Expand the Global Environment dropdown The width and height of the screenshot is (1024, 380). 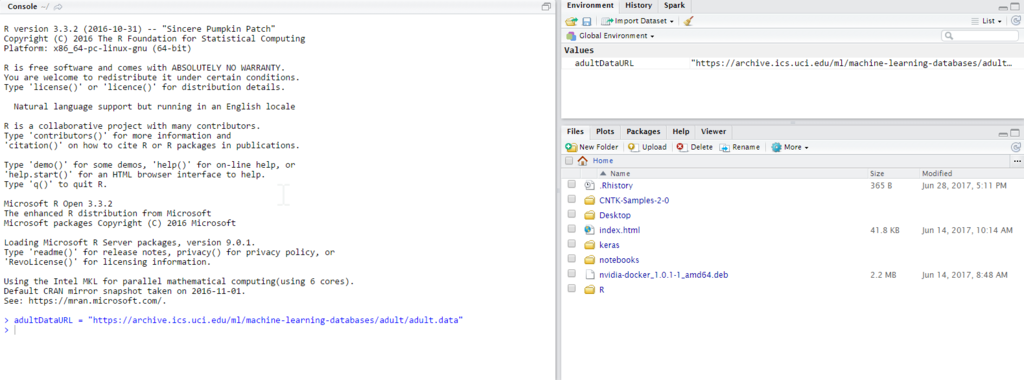611,36
